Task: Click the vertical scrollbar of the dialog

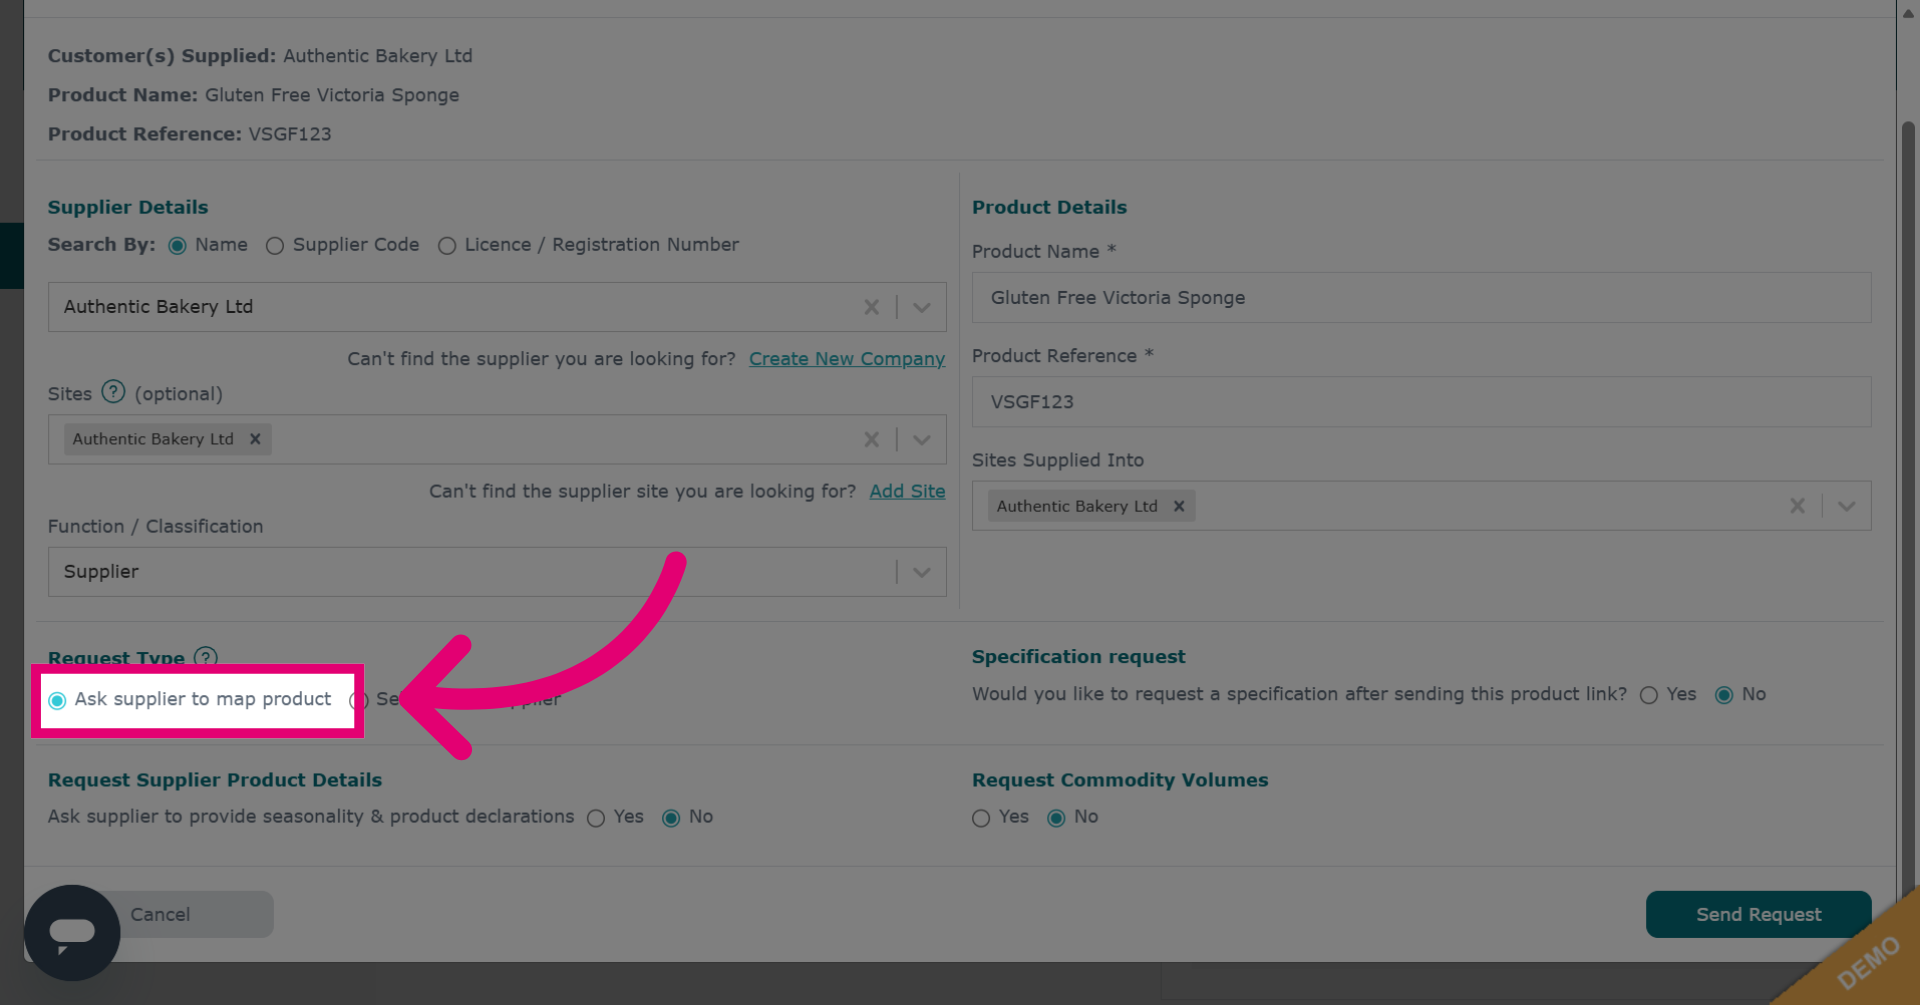Action: pyautogui.click(x=1908, y=510)
